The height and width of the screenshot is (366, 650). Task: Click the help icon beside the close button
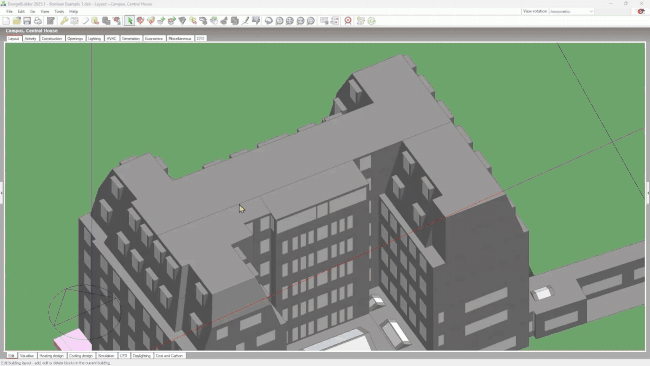click(x=640, y=12)
